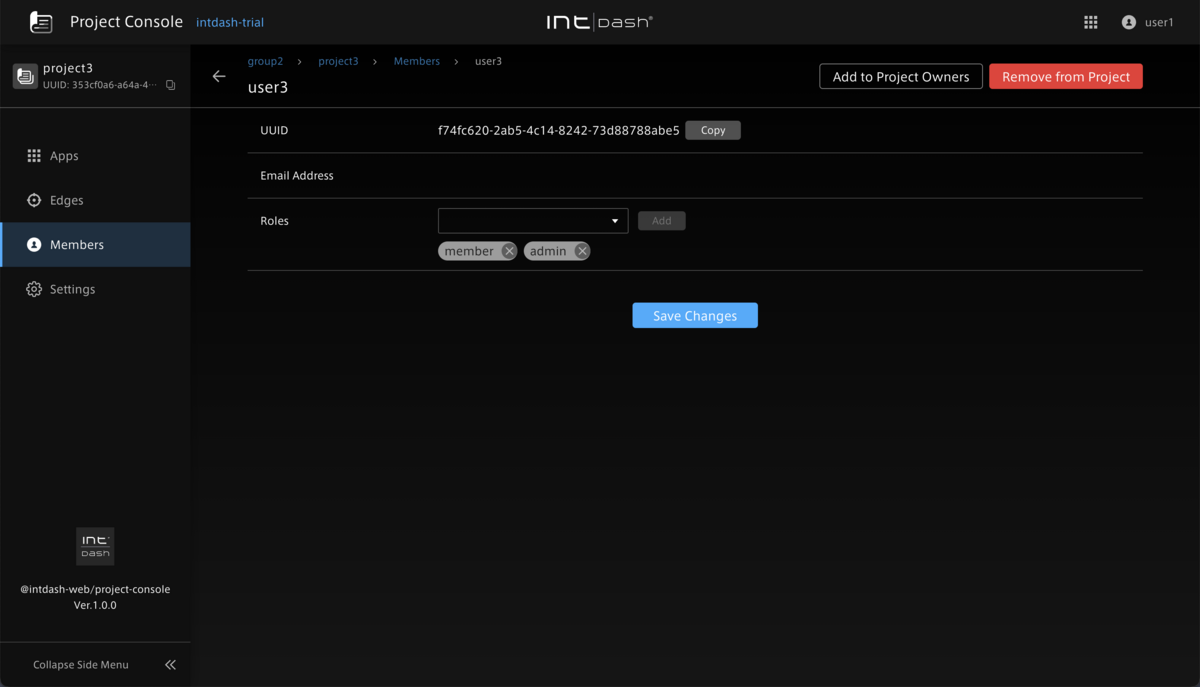Viewport: 1200px width, 687px height.
Task: Click the Email Address label
Action: [297, 175]
